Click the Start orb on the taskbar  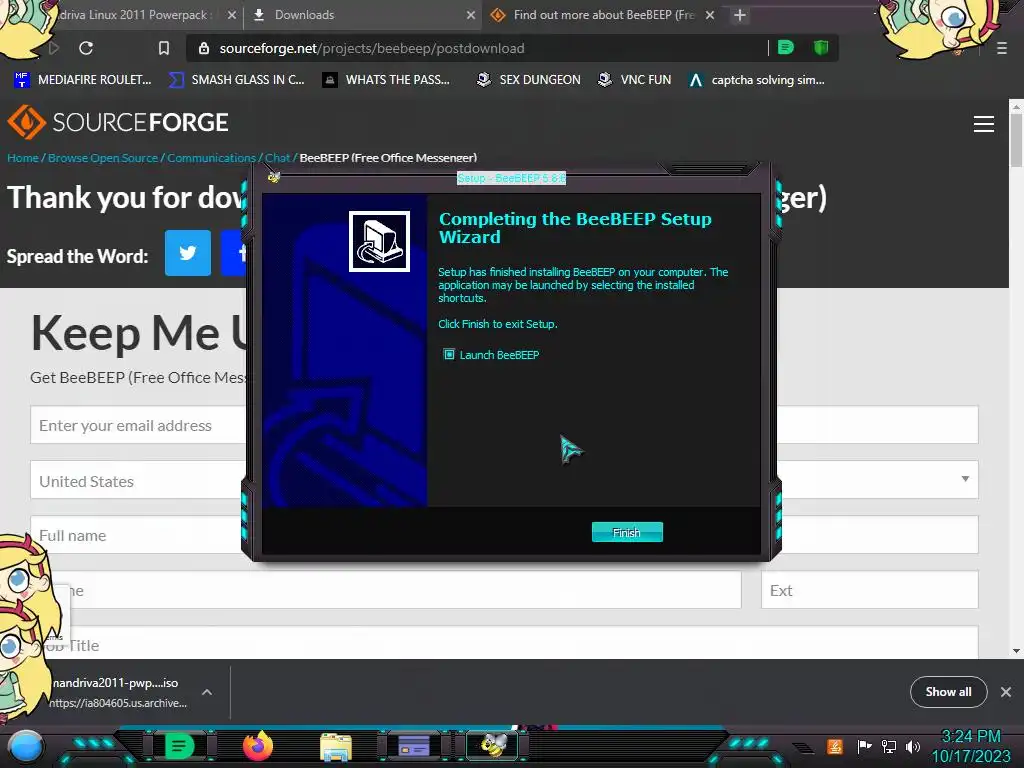(x=25, y=746)
